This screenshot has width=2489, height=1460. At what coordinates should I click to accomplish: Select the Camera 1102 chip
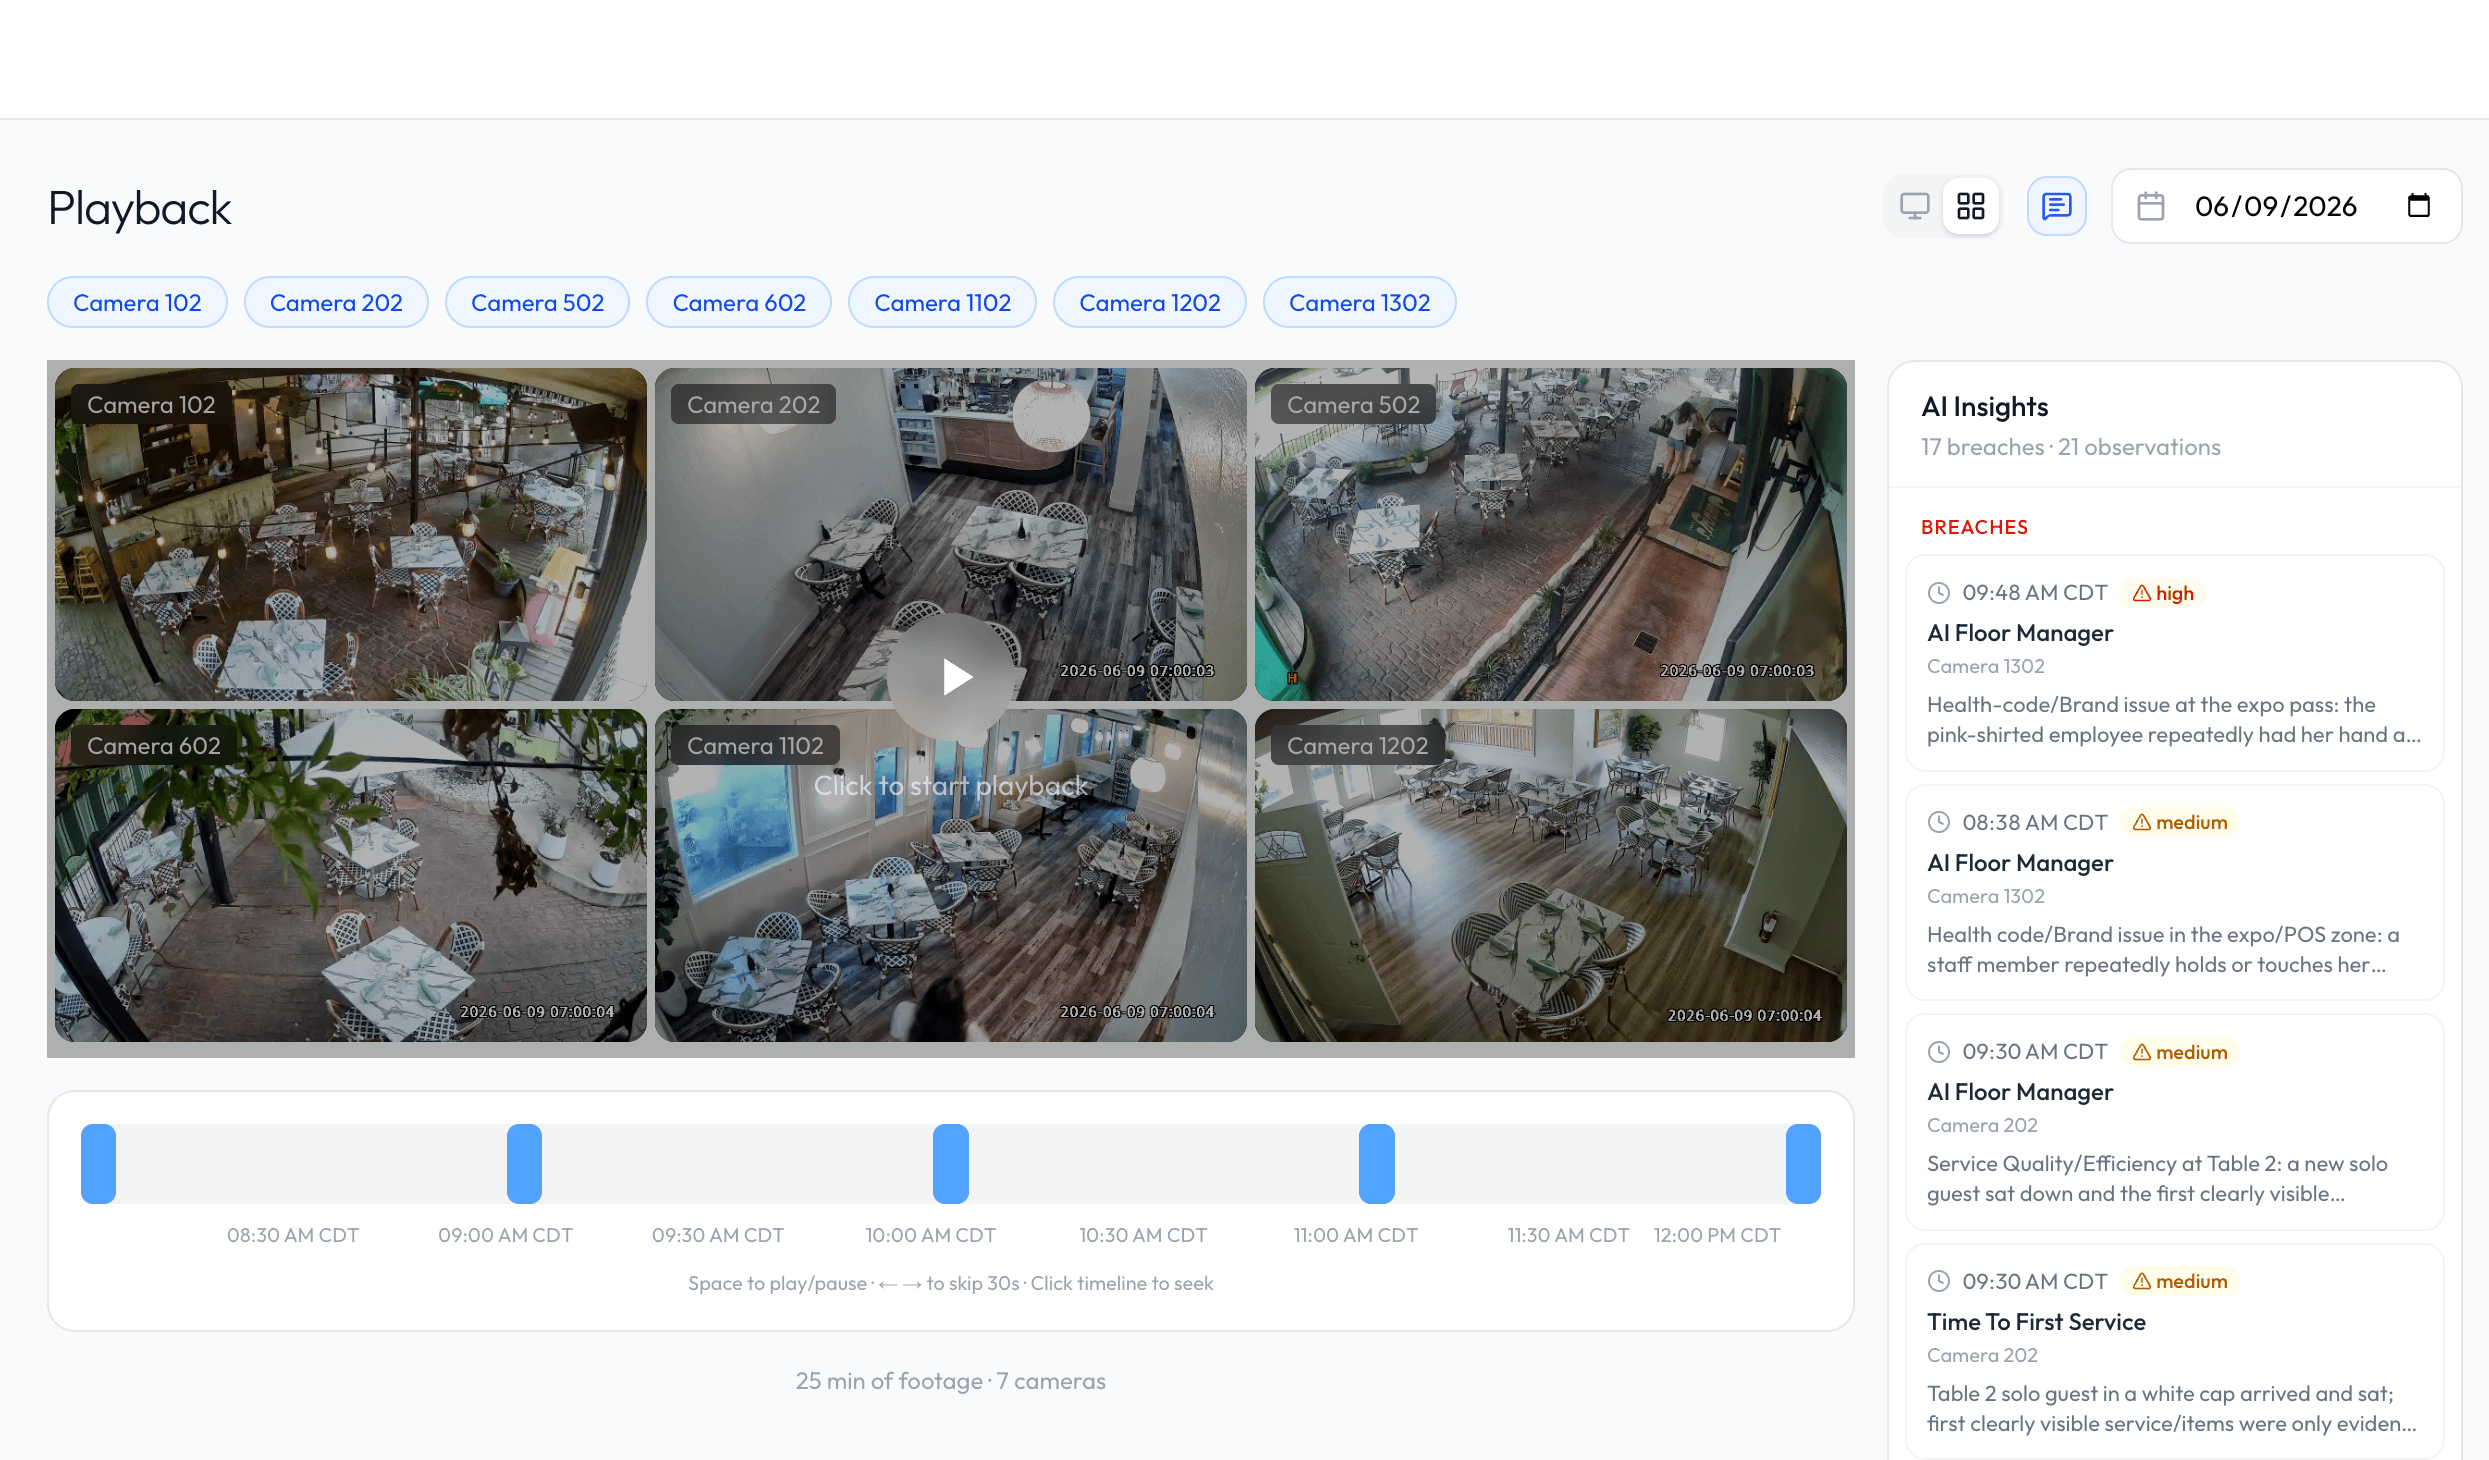pyautogui.click(x=942, y=302)
